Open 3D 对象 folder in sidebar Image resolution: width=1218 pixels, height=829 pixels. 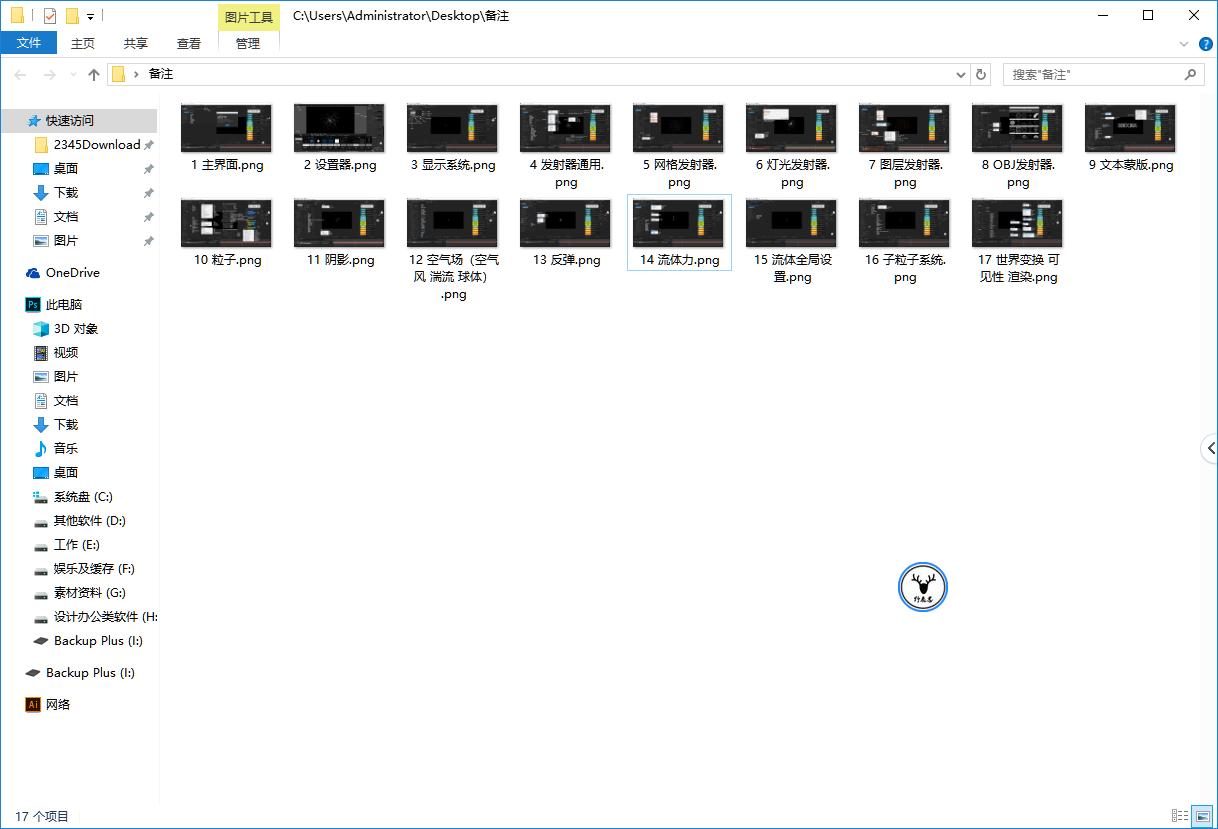pos(76,328)
